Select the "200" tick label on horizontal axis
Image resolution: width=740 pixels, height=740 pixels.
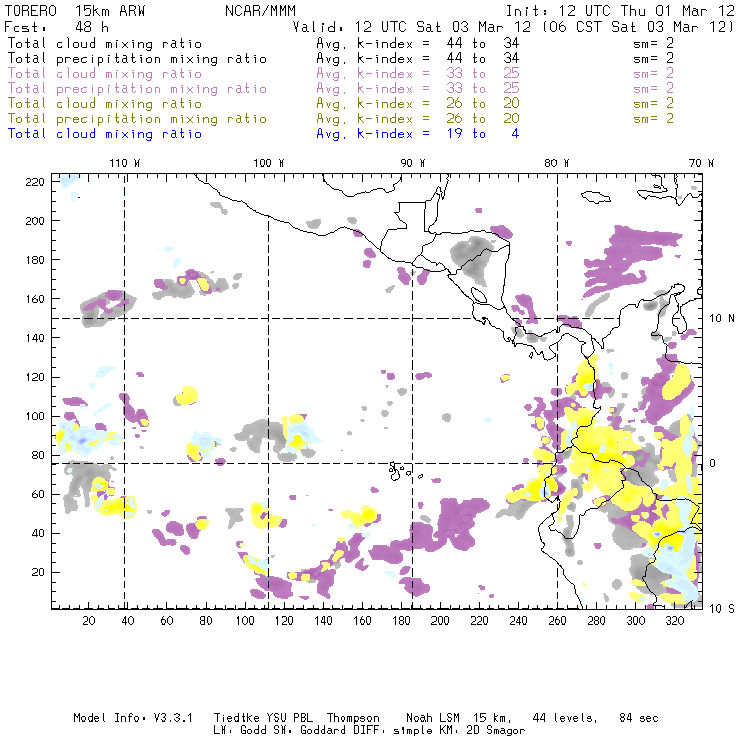tap(440, 621)
